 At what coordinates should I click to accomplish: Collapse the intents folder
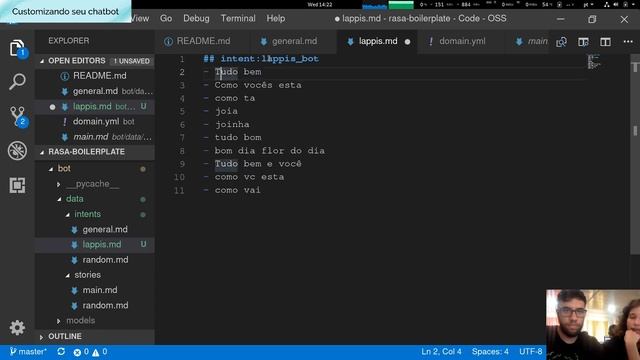[67, 215]
